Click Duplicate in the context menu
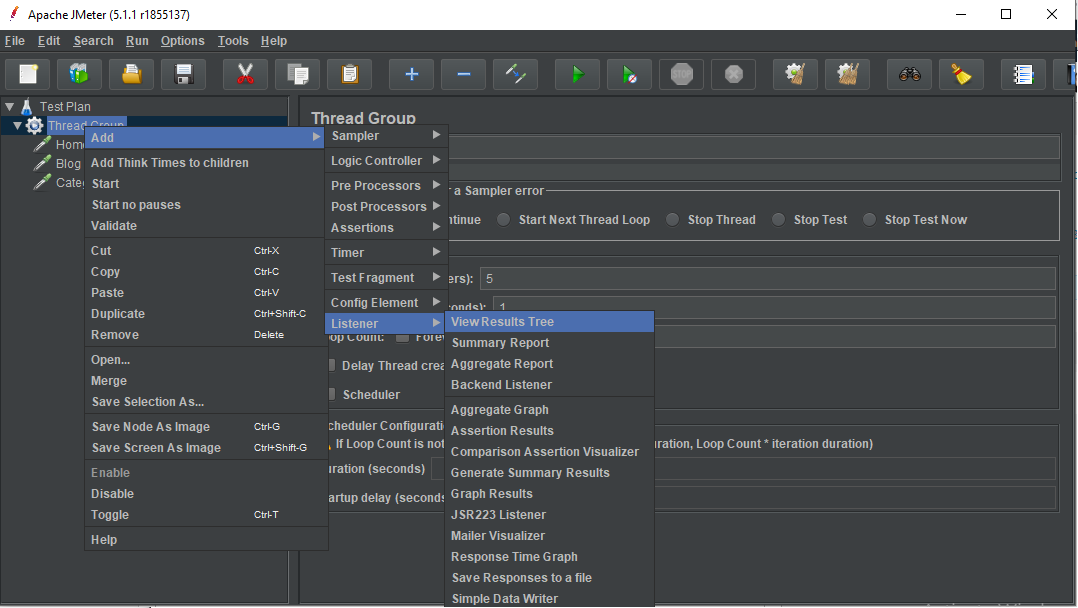The width and height of the screenshot is (1078, 608). [118, 314]
